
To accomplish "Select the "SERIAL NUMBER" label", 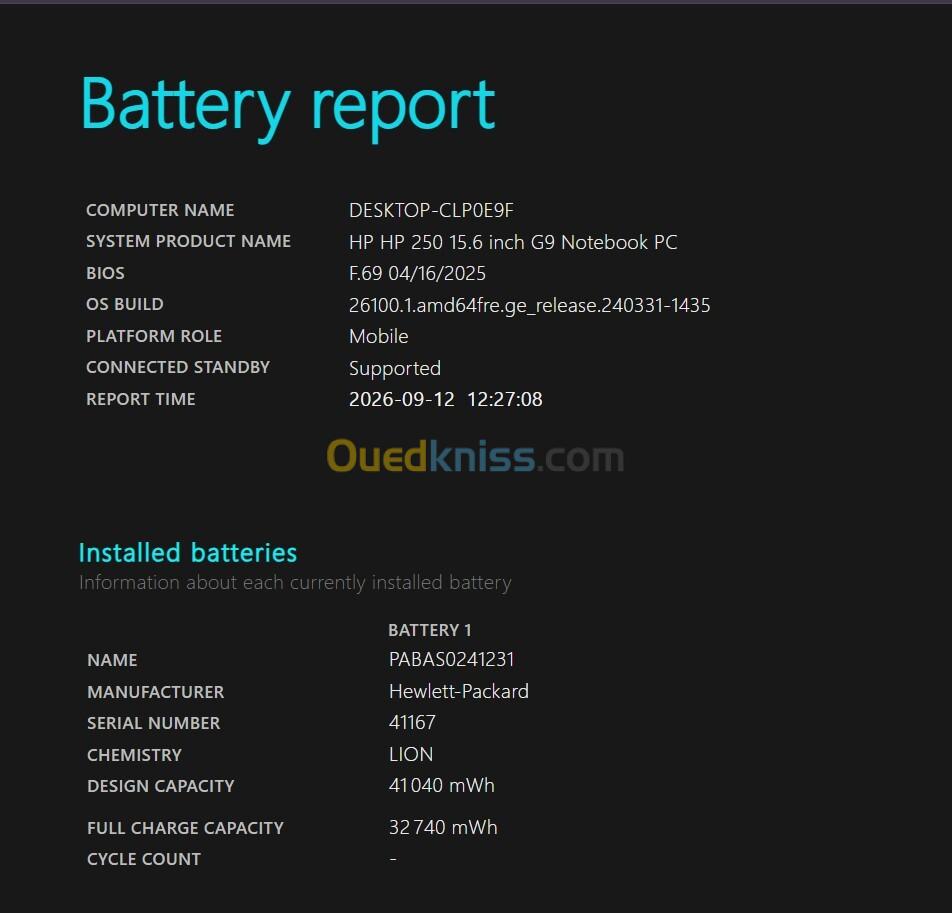I will pyautogui.click(x=154, y=723).
